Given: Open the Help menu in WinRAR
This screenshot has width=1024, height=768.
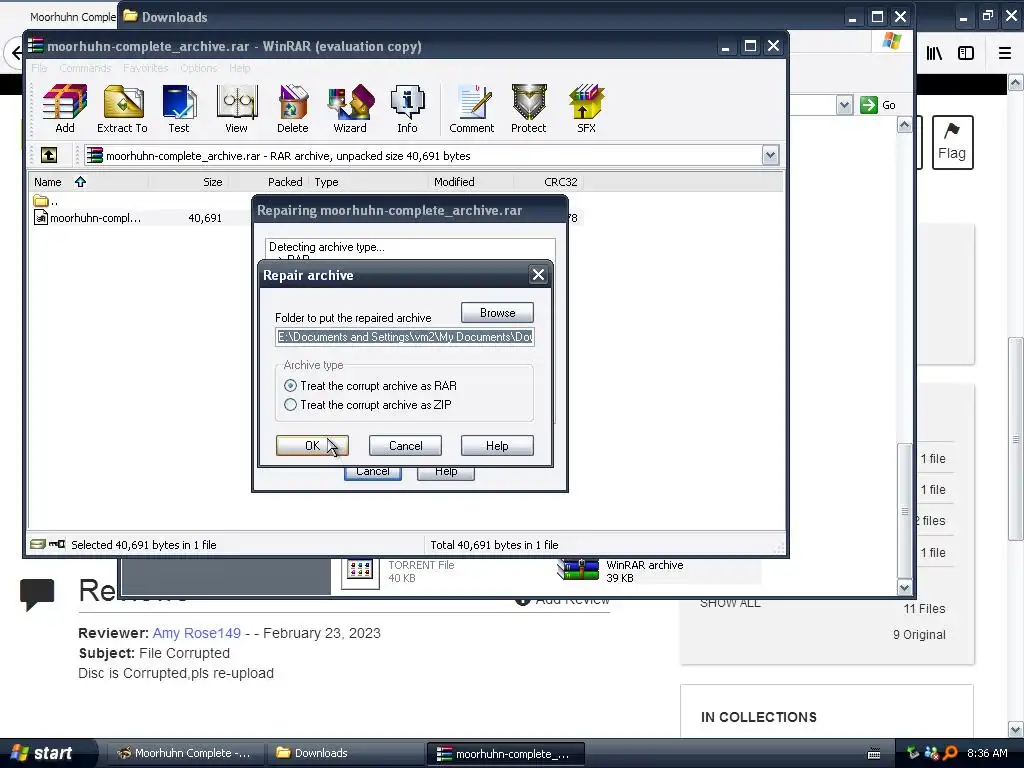Looking at the screenshot, I should point(240,68).
